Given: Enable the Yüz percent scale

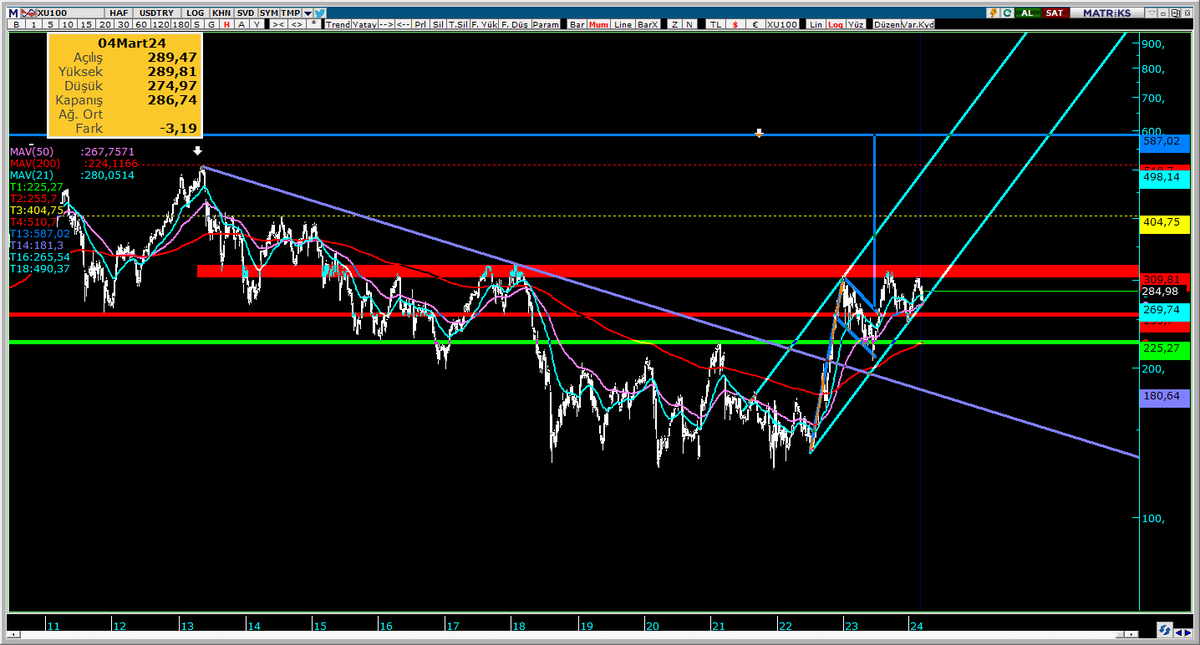Looking at the screenshot, I should pos(855,24).
